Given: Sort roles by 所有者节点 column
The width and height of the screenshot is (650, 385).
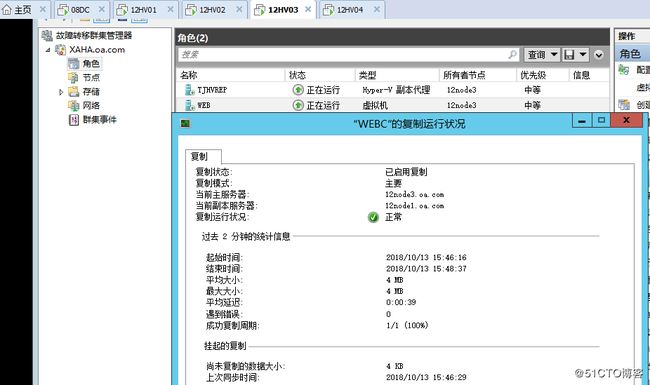Looking at the screenshot, I should coord(478,75).
